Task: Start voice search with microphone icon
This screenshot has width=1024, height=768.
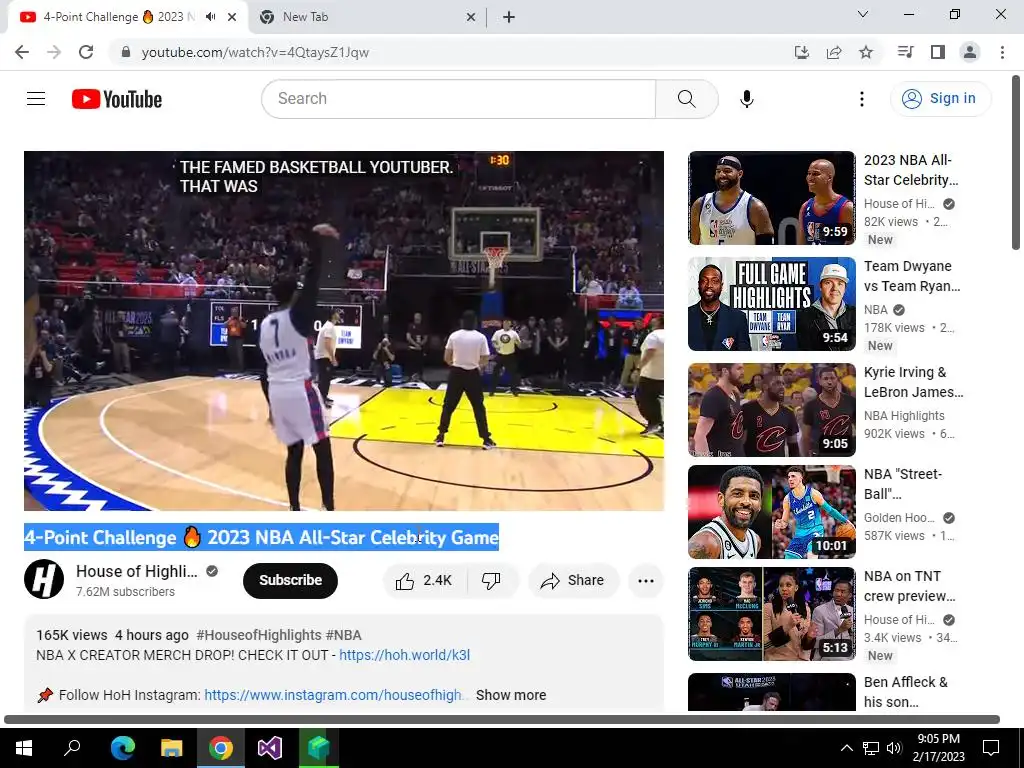Action: (747, 99)
